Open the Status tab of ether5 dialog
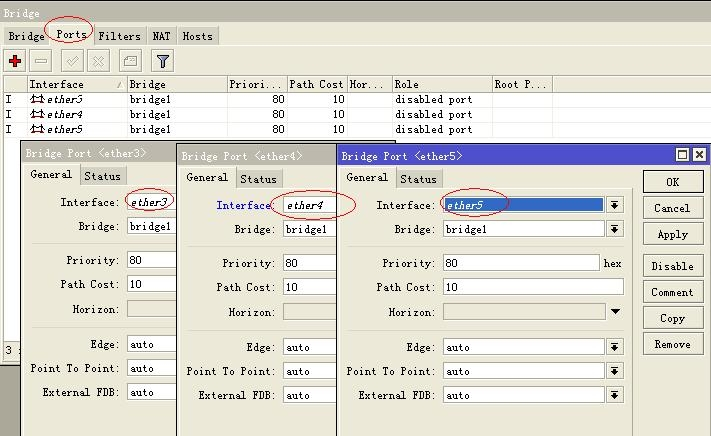This screenshot has height=436, width=711. [418, 179]
